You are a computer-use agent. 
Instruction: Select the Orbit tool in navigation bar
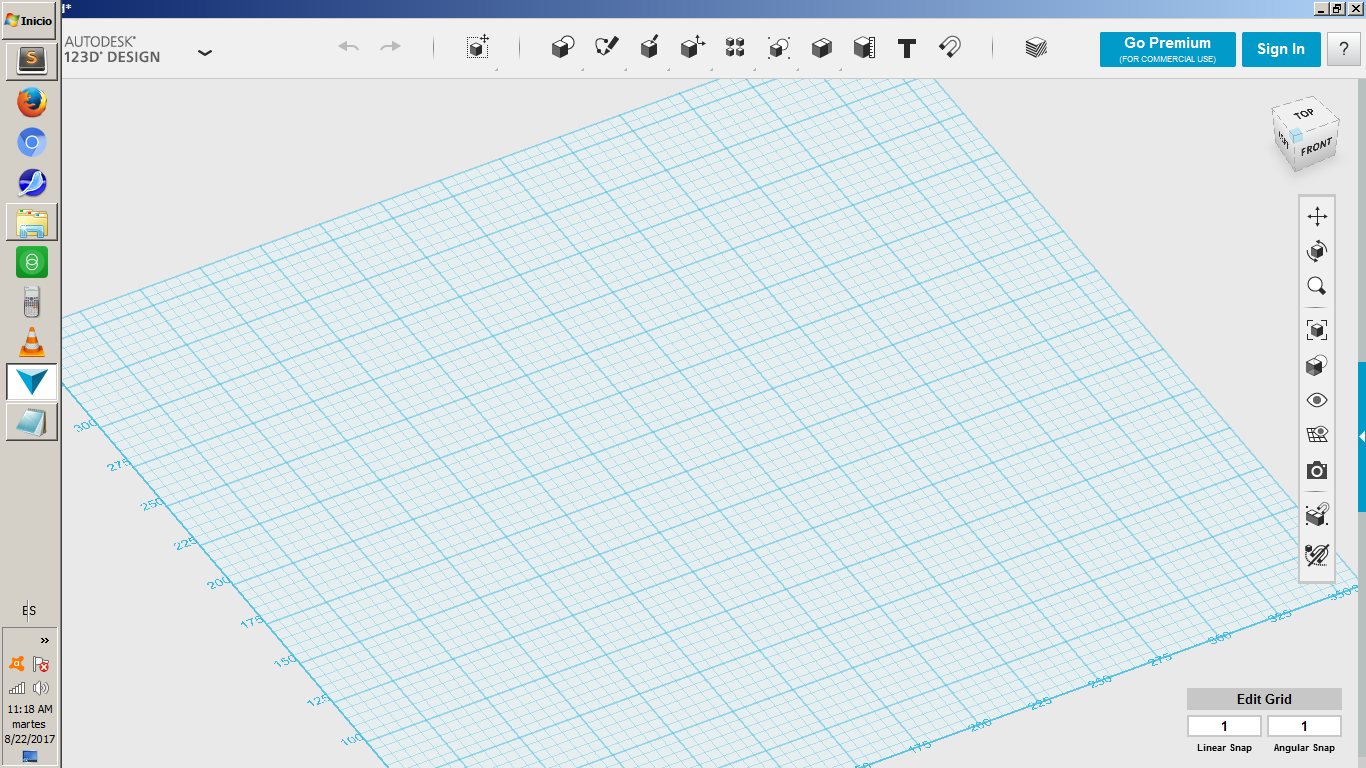(1317, 251)
